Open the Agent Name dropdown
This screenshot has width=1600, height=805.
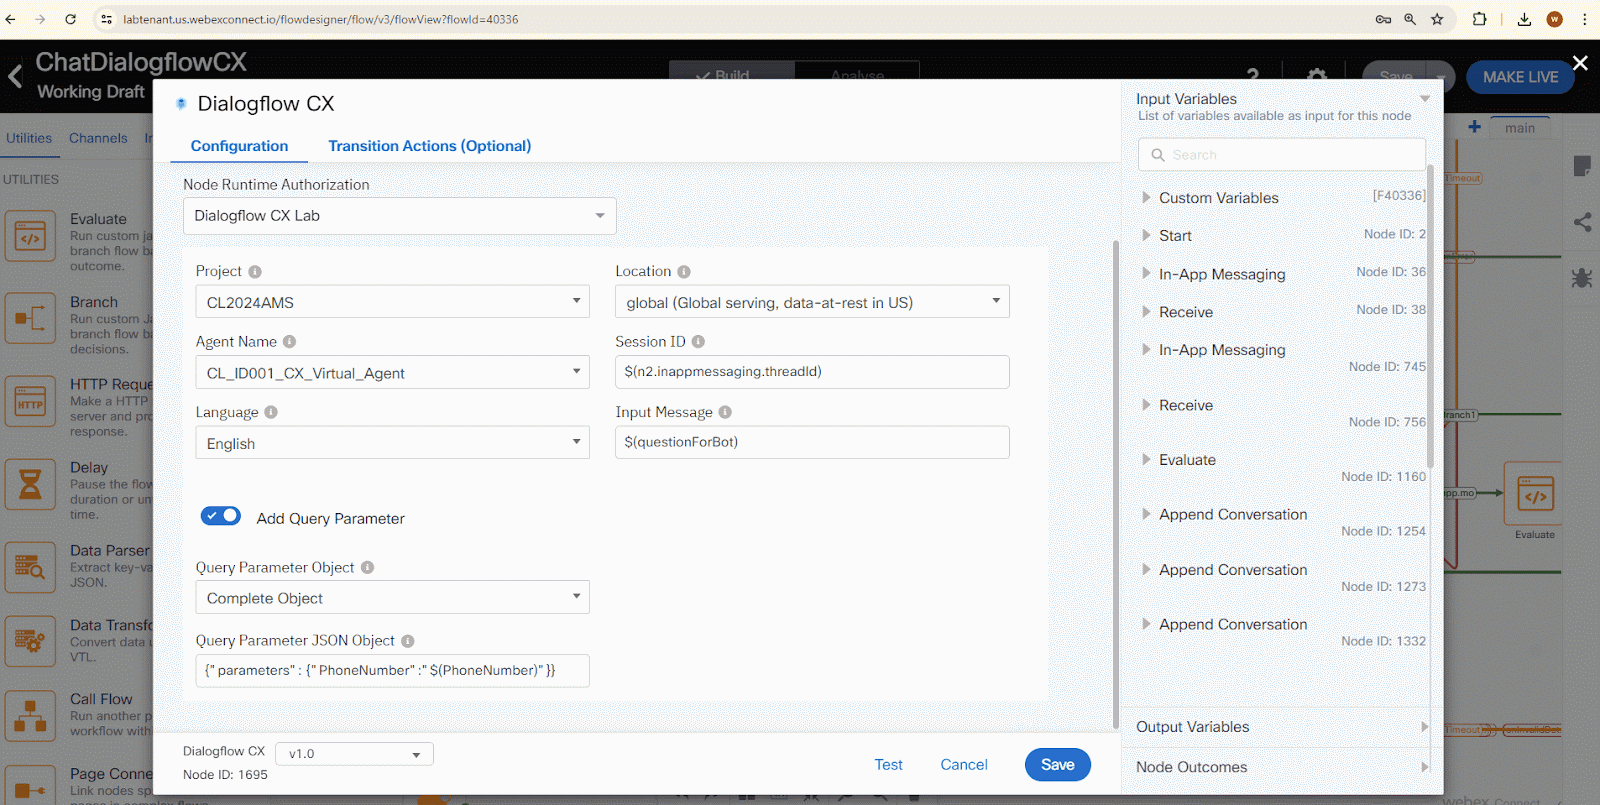392,373
